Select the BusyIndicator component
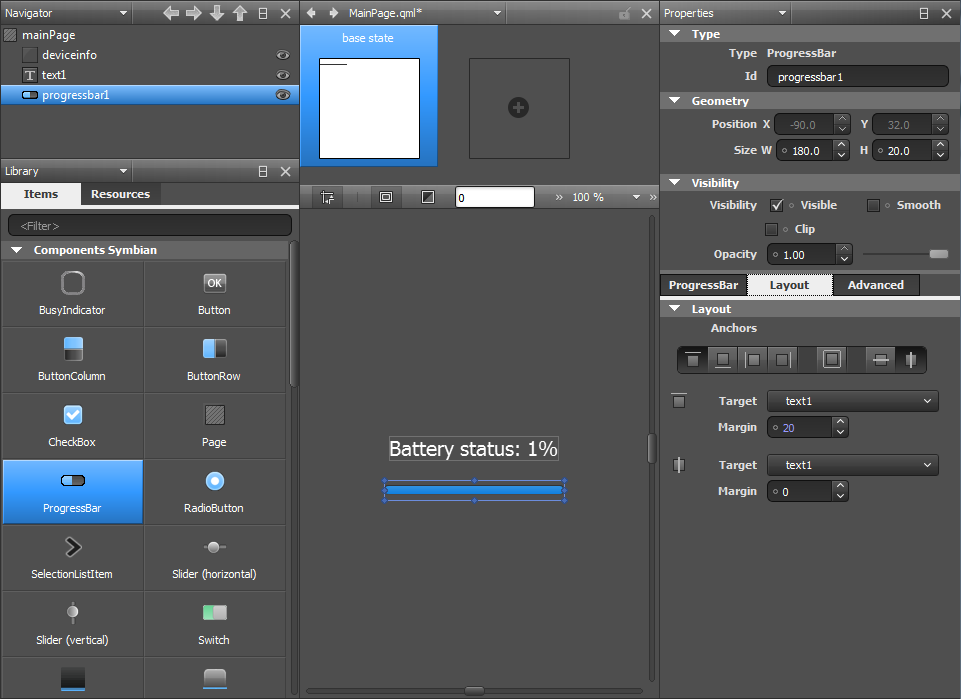This screenshot has height=699, width=961. coord(72,294)
